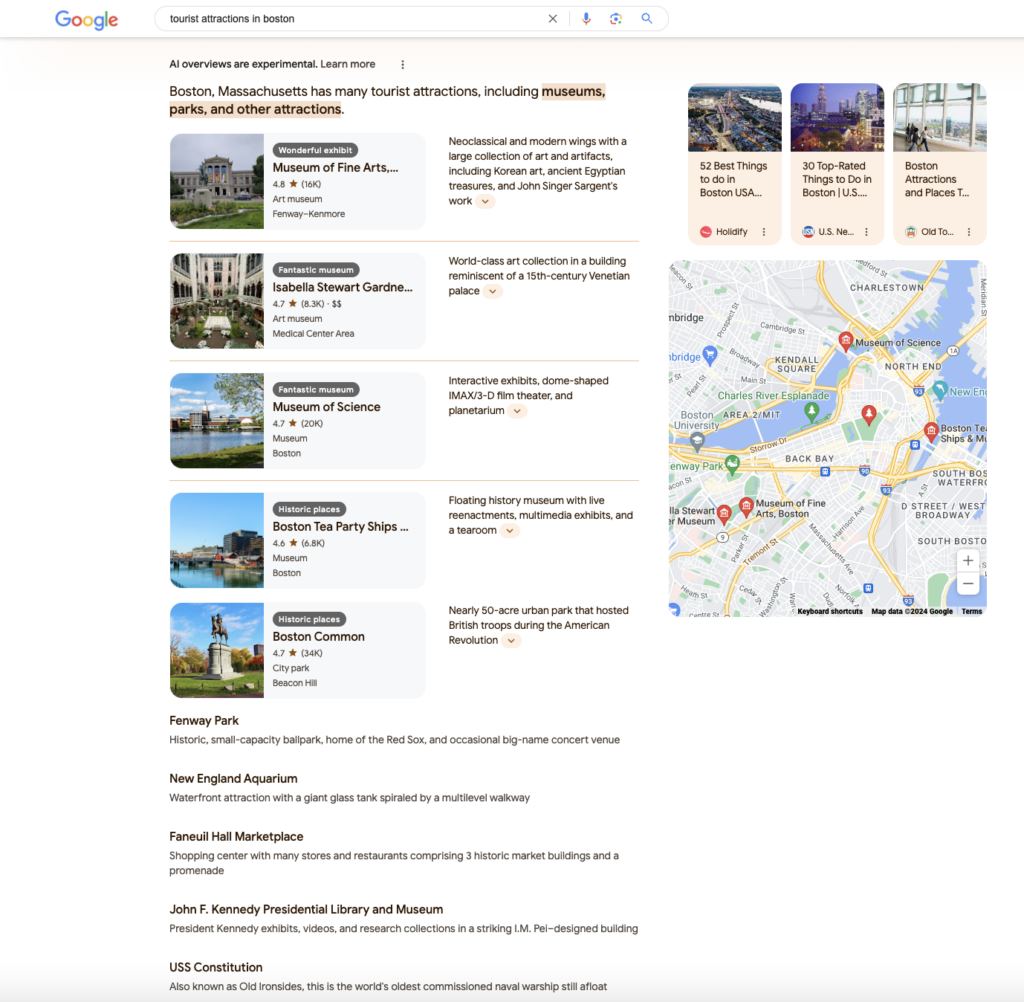Select the Museum of Fine Arts map pin
1024x1002 pixels.
[x=746, y=506]
